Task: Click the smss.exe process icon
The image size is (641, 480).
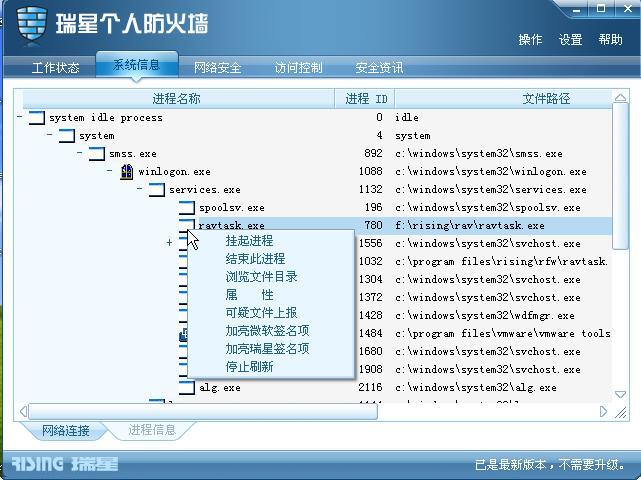Action: pos(97,154)
